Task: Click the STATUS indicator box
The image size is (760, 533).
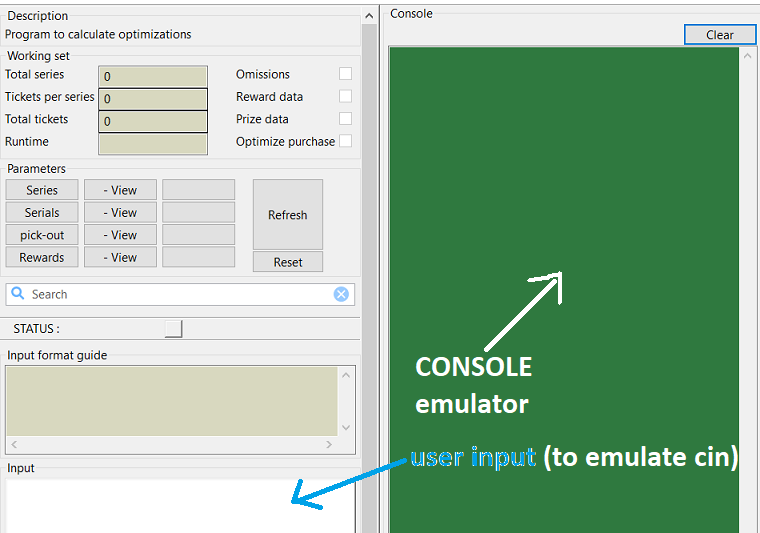Action: tap(174, 329)
